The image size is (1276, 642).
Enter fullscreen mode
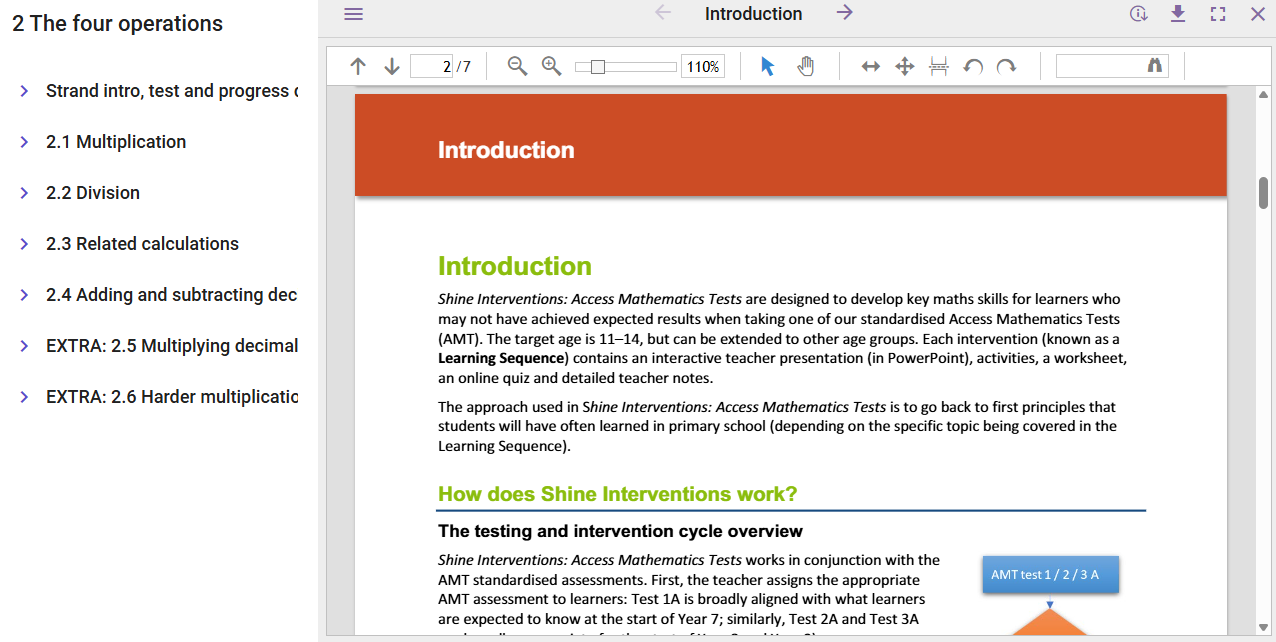(1218, 14)
